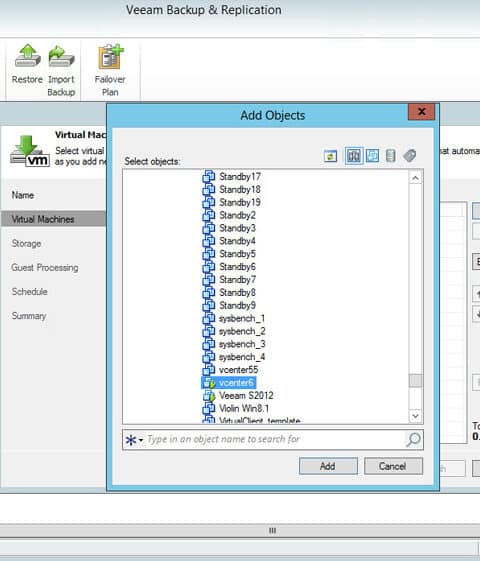Select the Standby9 VM
480x561 pixels.
point(237,305)
